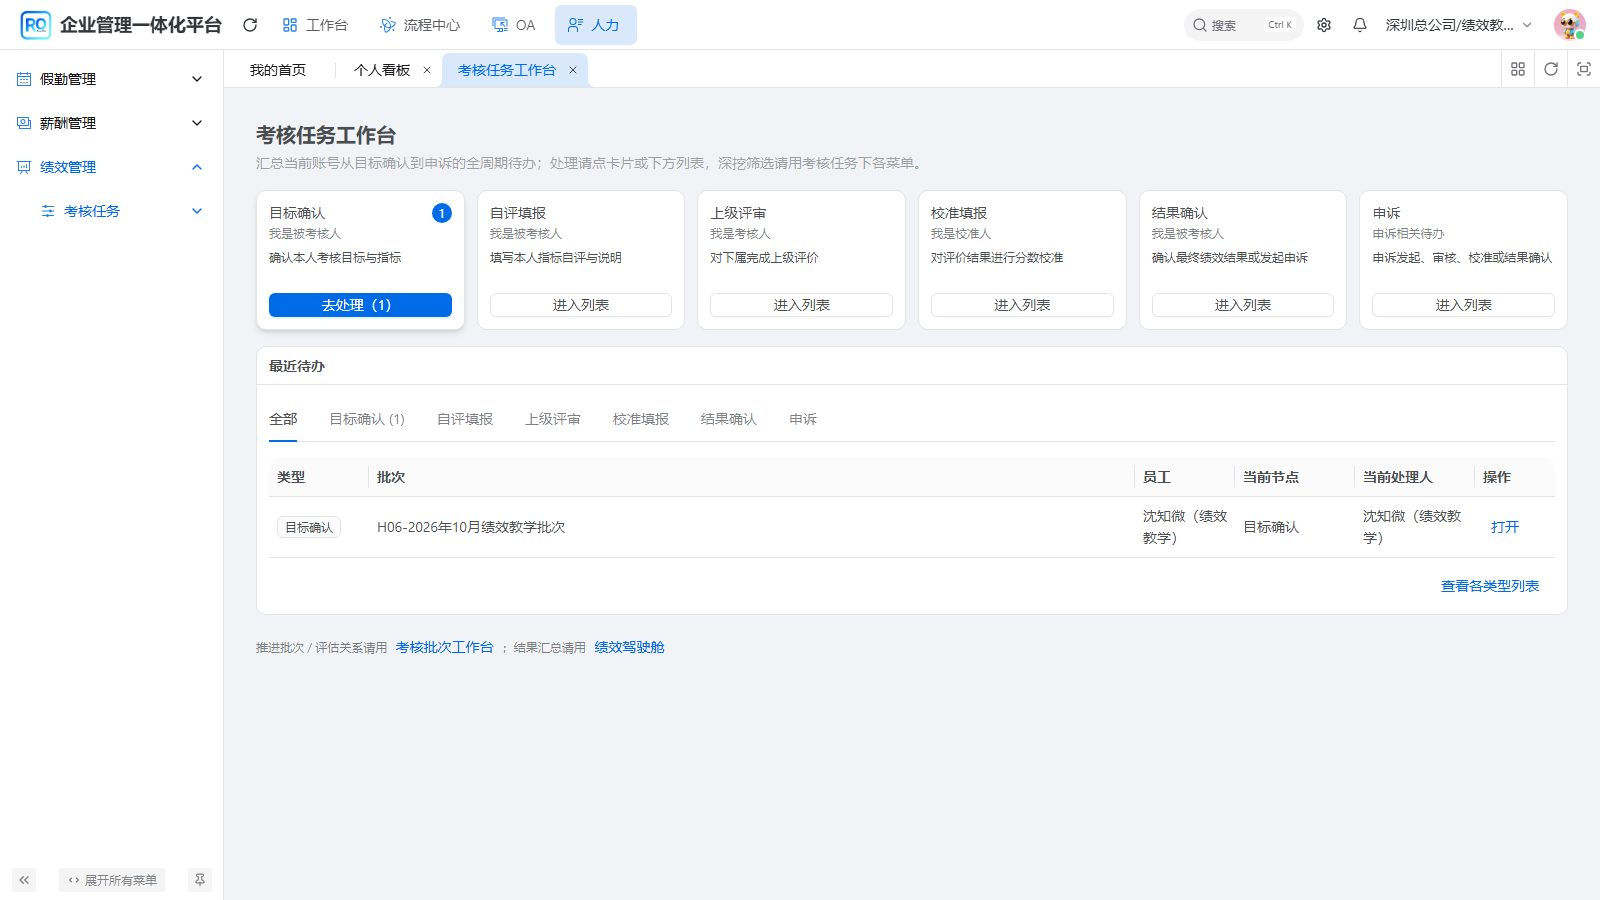
Task: Select 结果确认 filter tab
Action: click(729, 419)
